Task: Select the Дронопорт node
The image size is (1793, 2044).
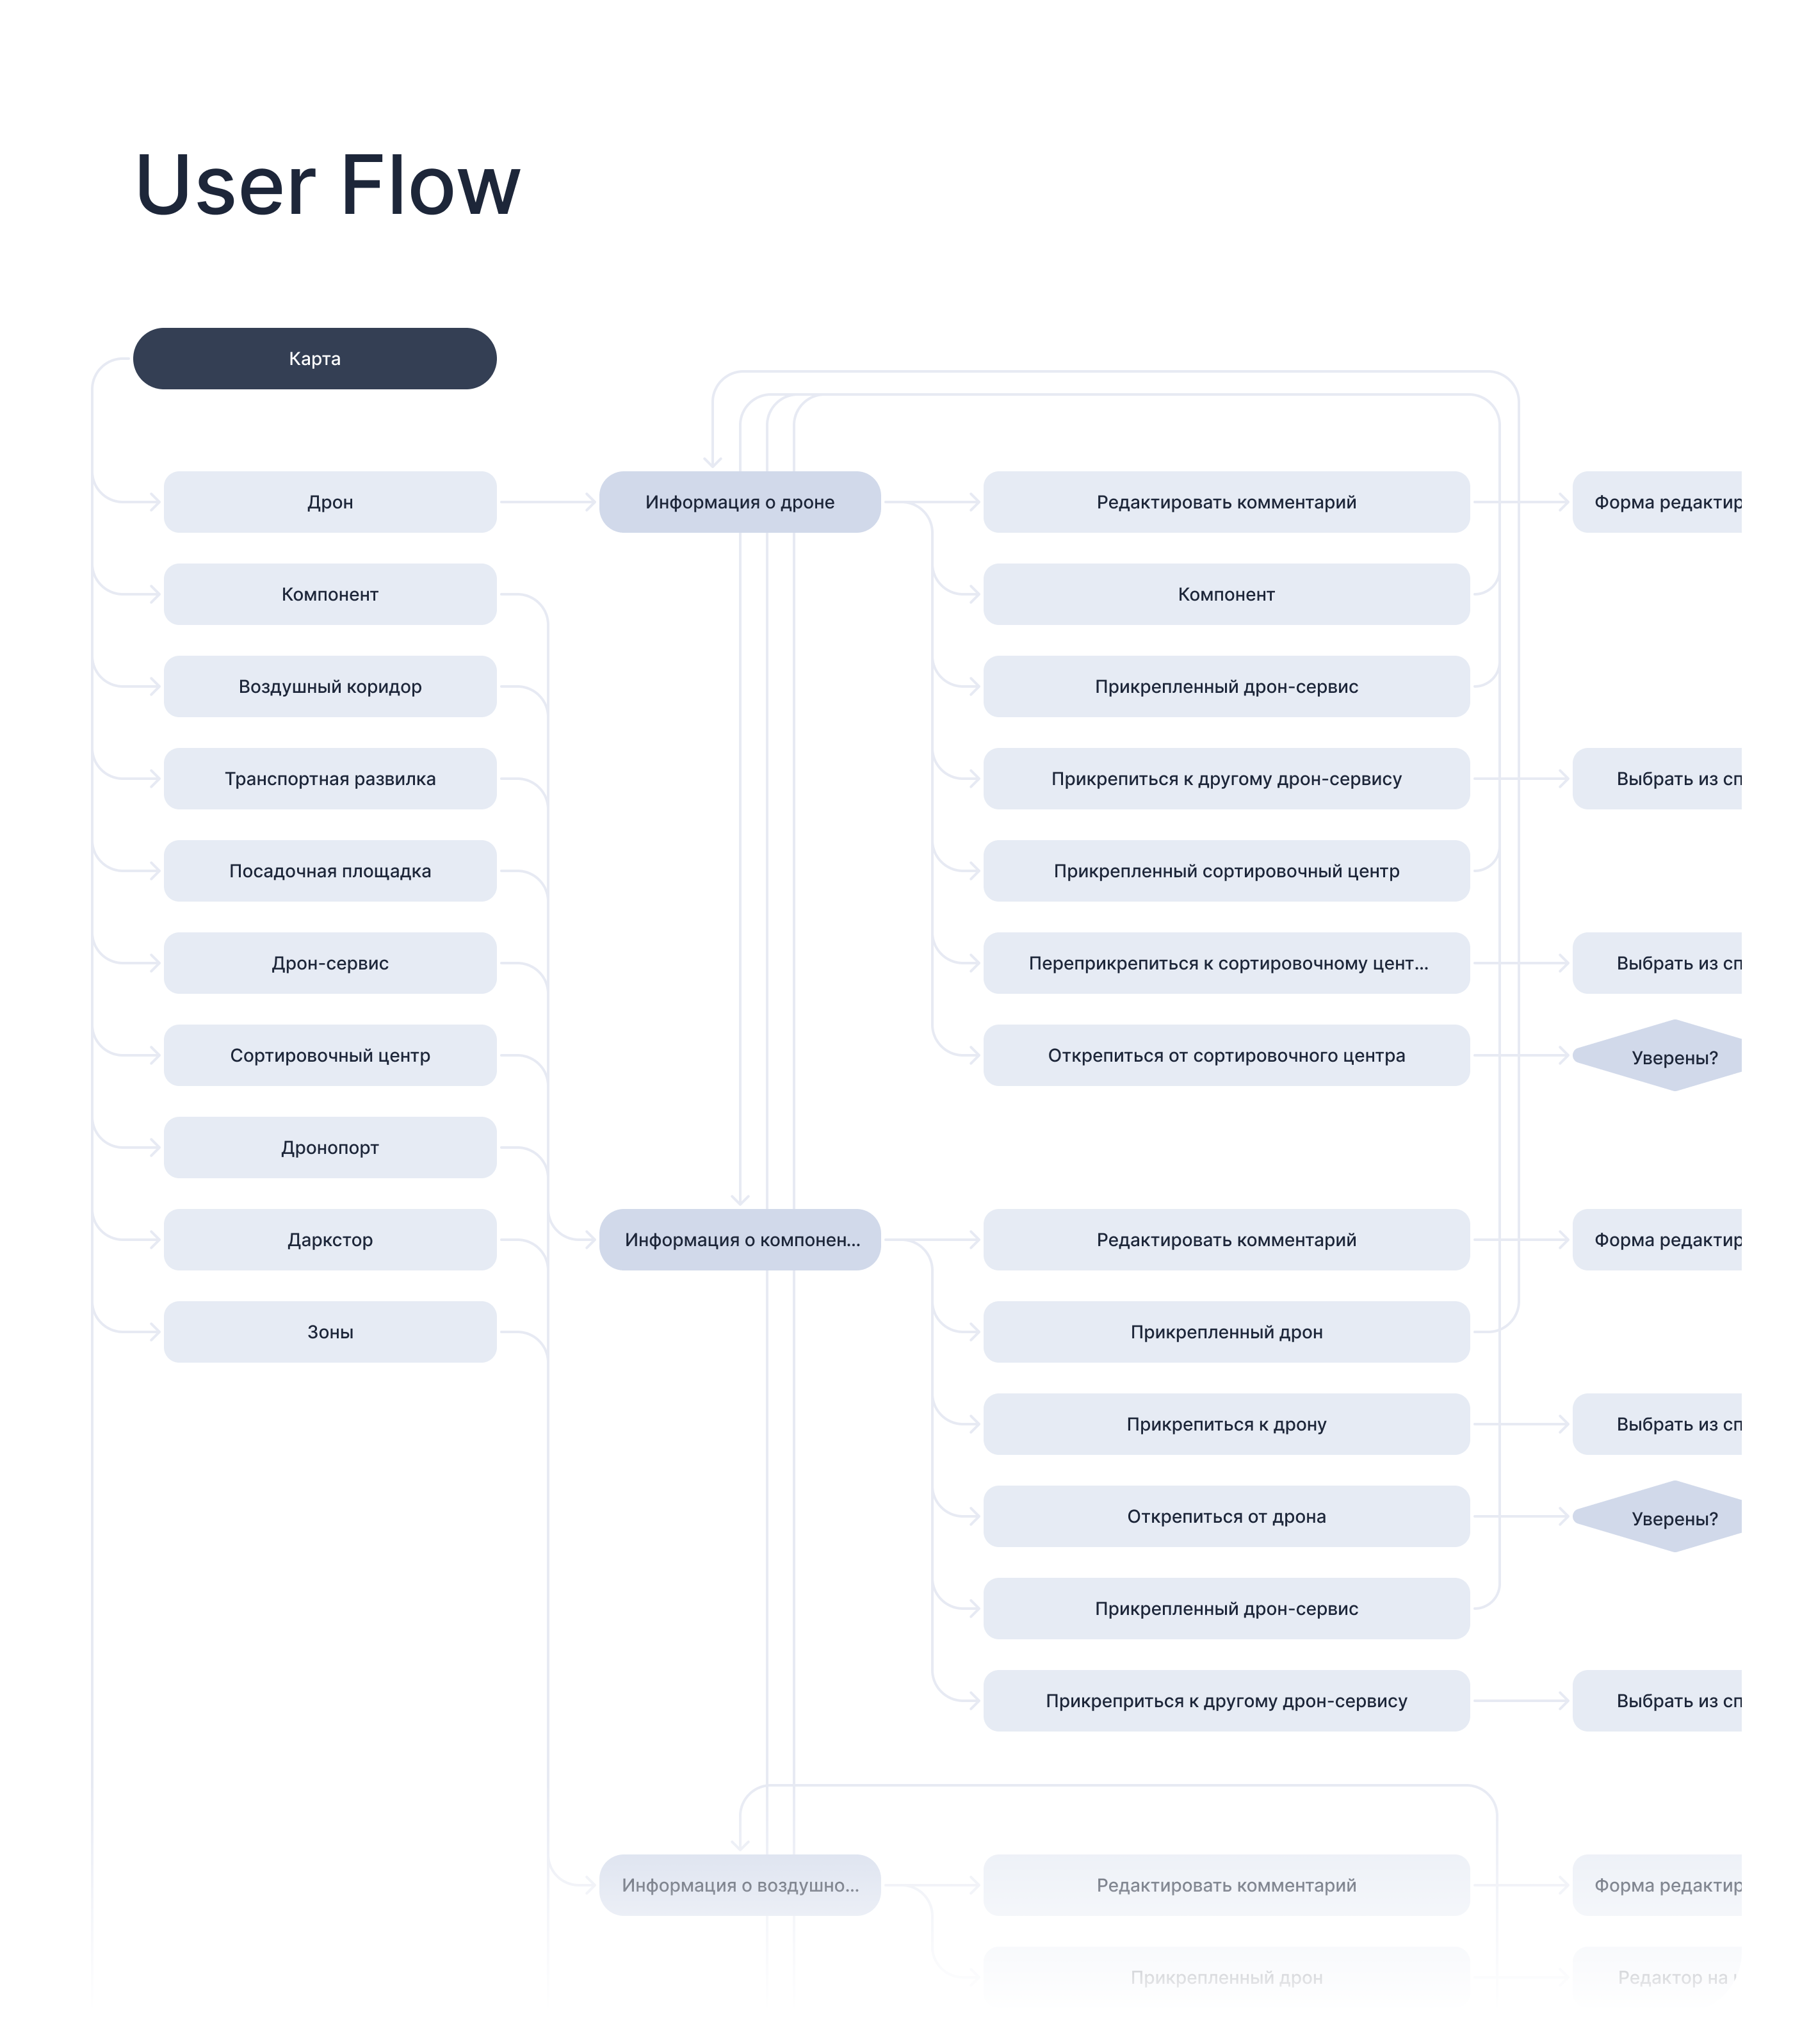Action: click(330, 1147)
